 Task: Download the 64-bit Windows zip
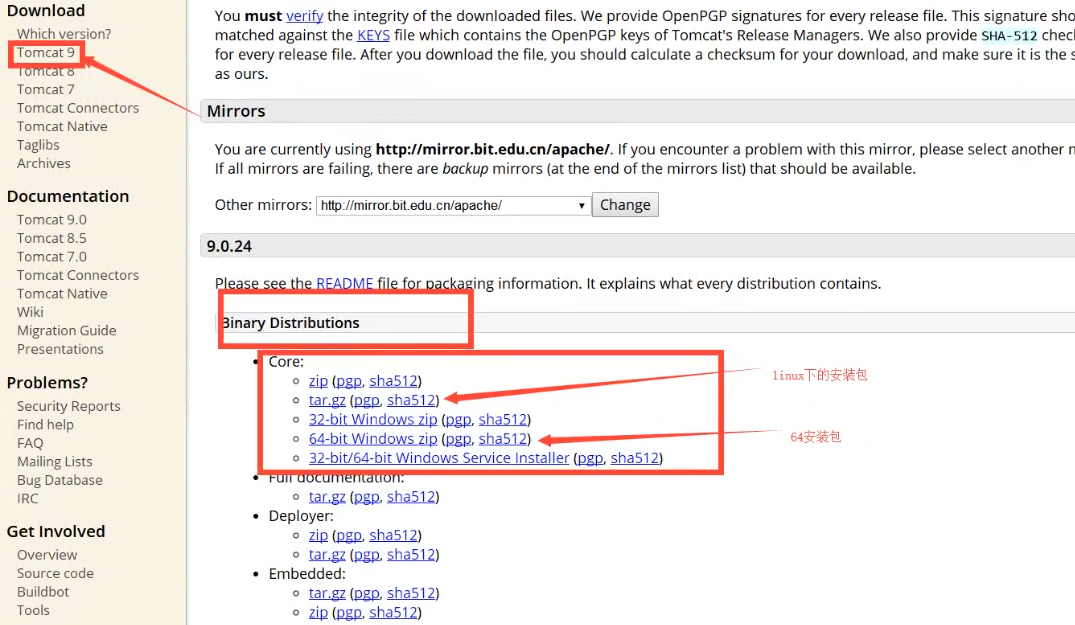pos(373,439)
